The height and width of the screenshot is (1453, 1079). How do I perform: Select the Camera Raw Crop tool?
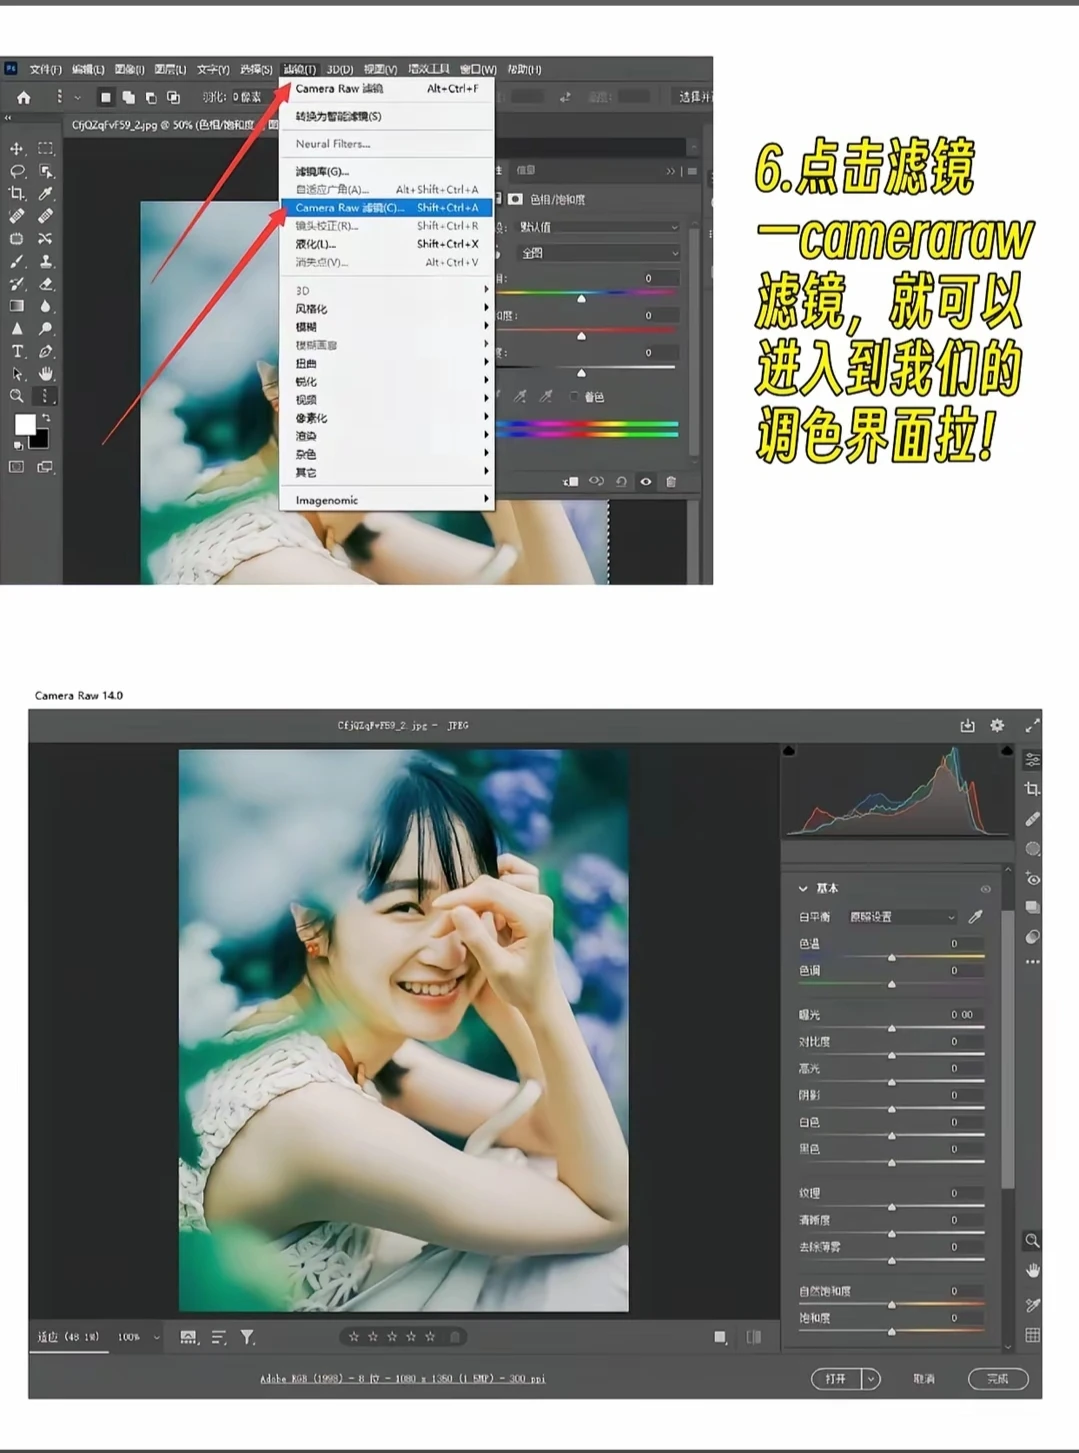[x=1033, y=790]
